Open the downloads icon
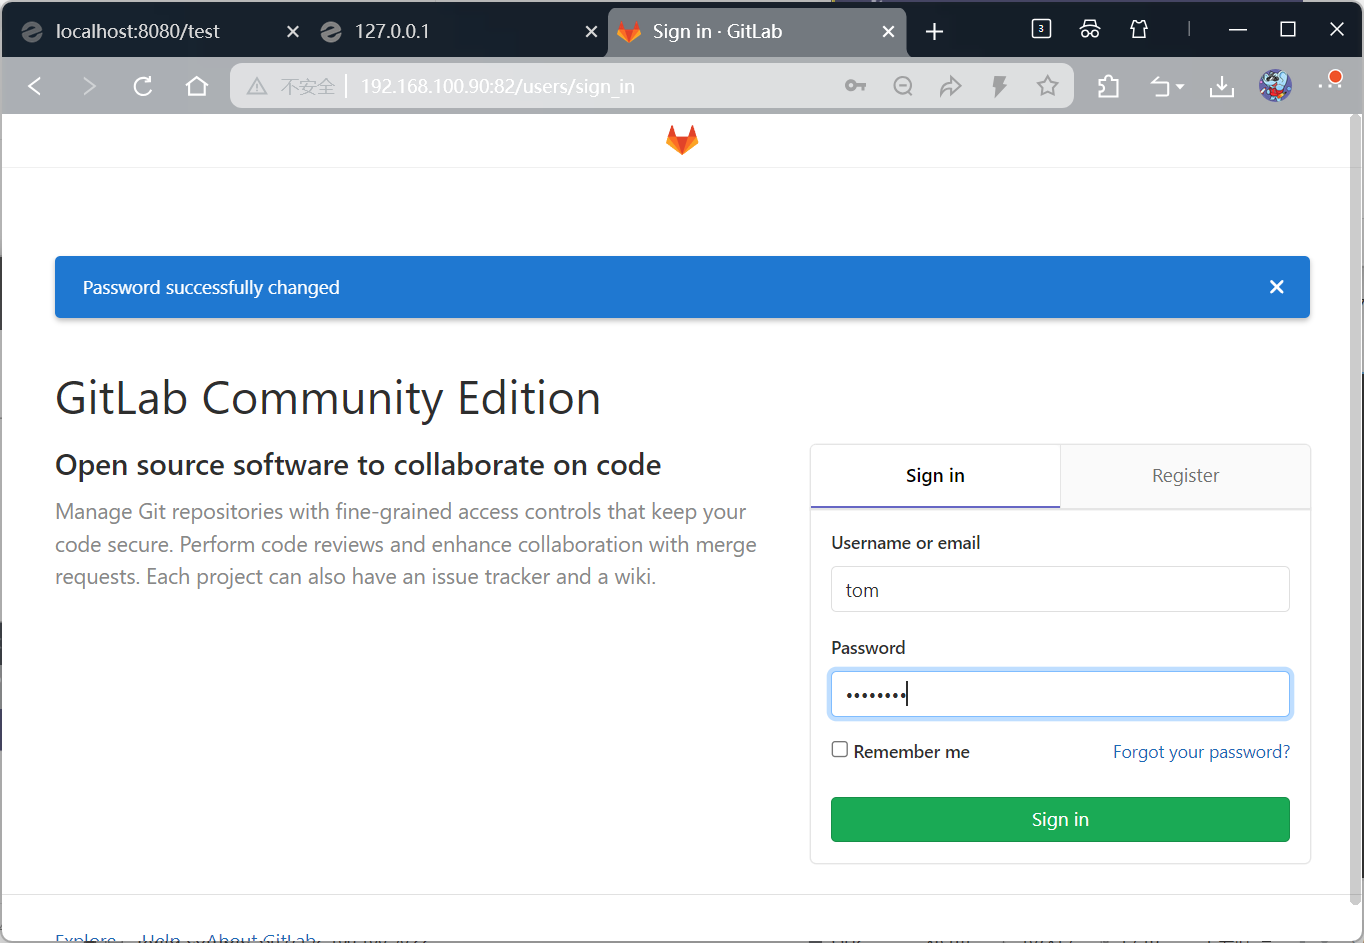This screenshot has height=943, width=1364. coord(1222,87)
